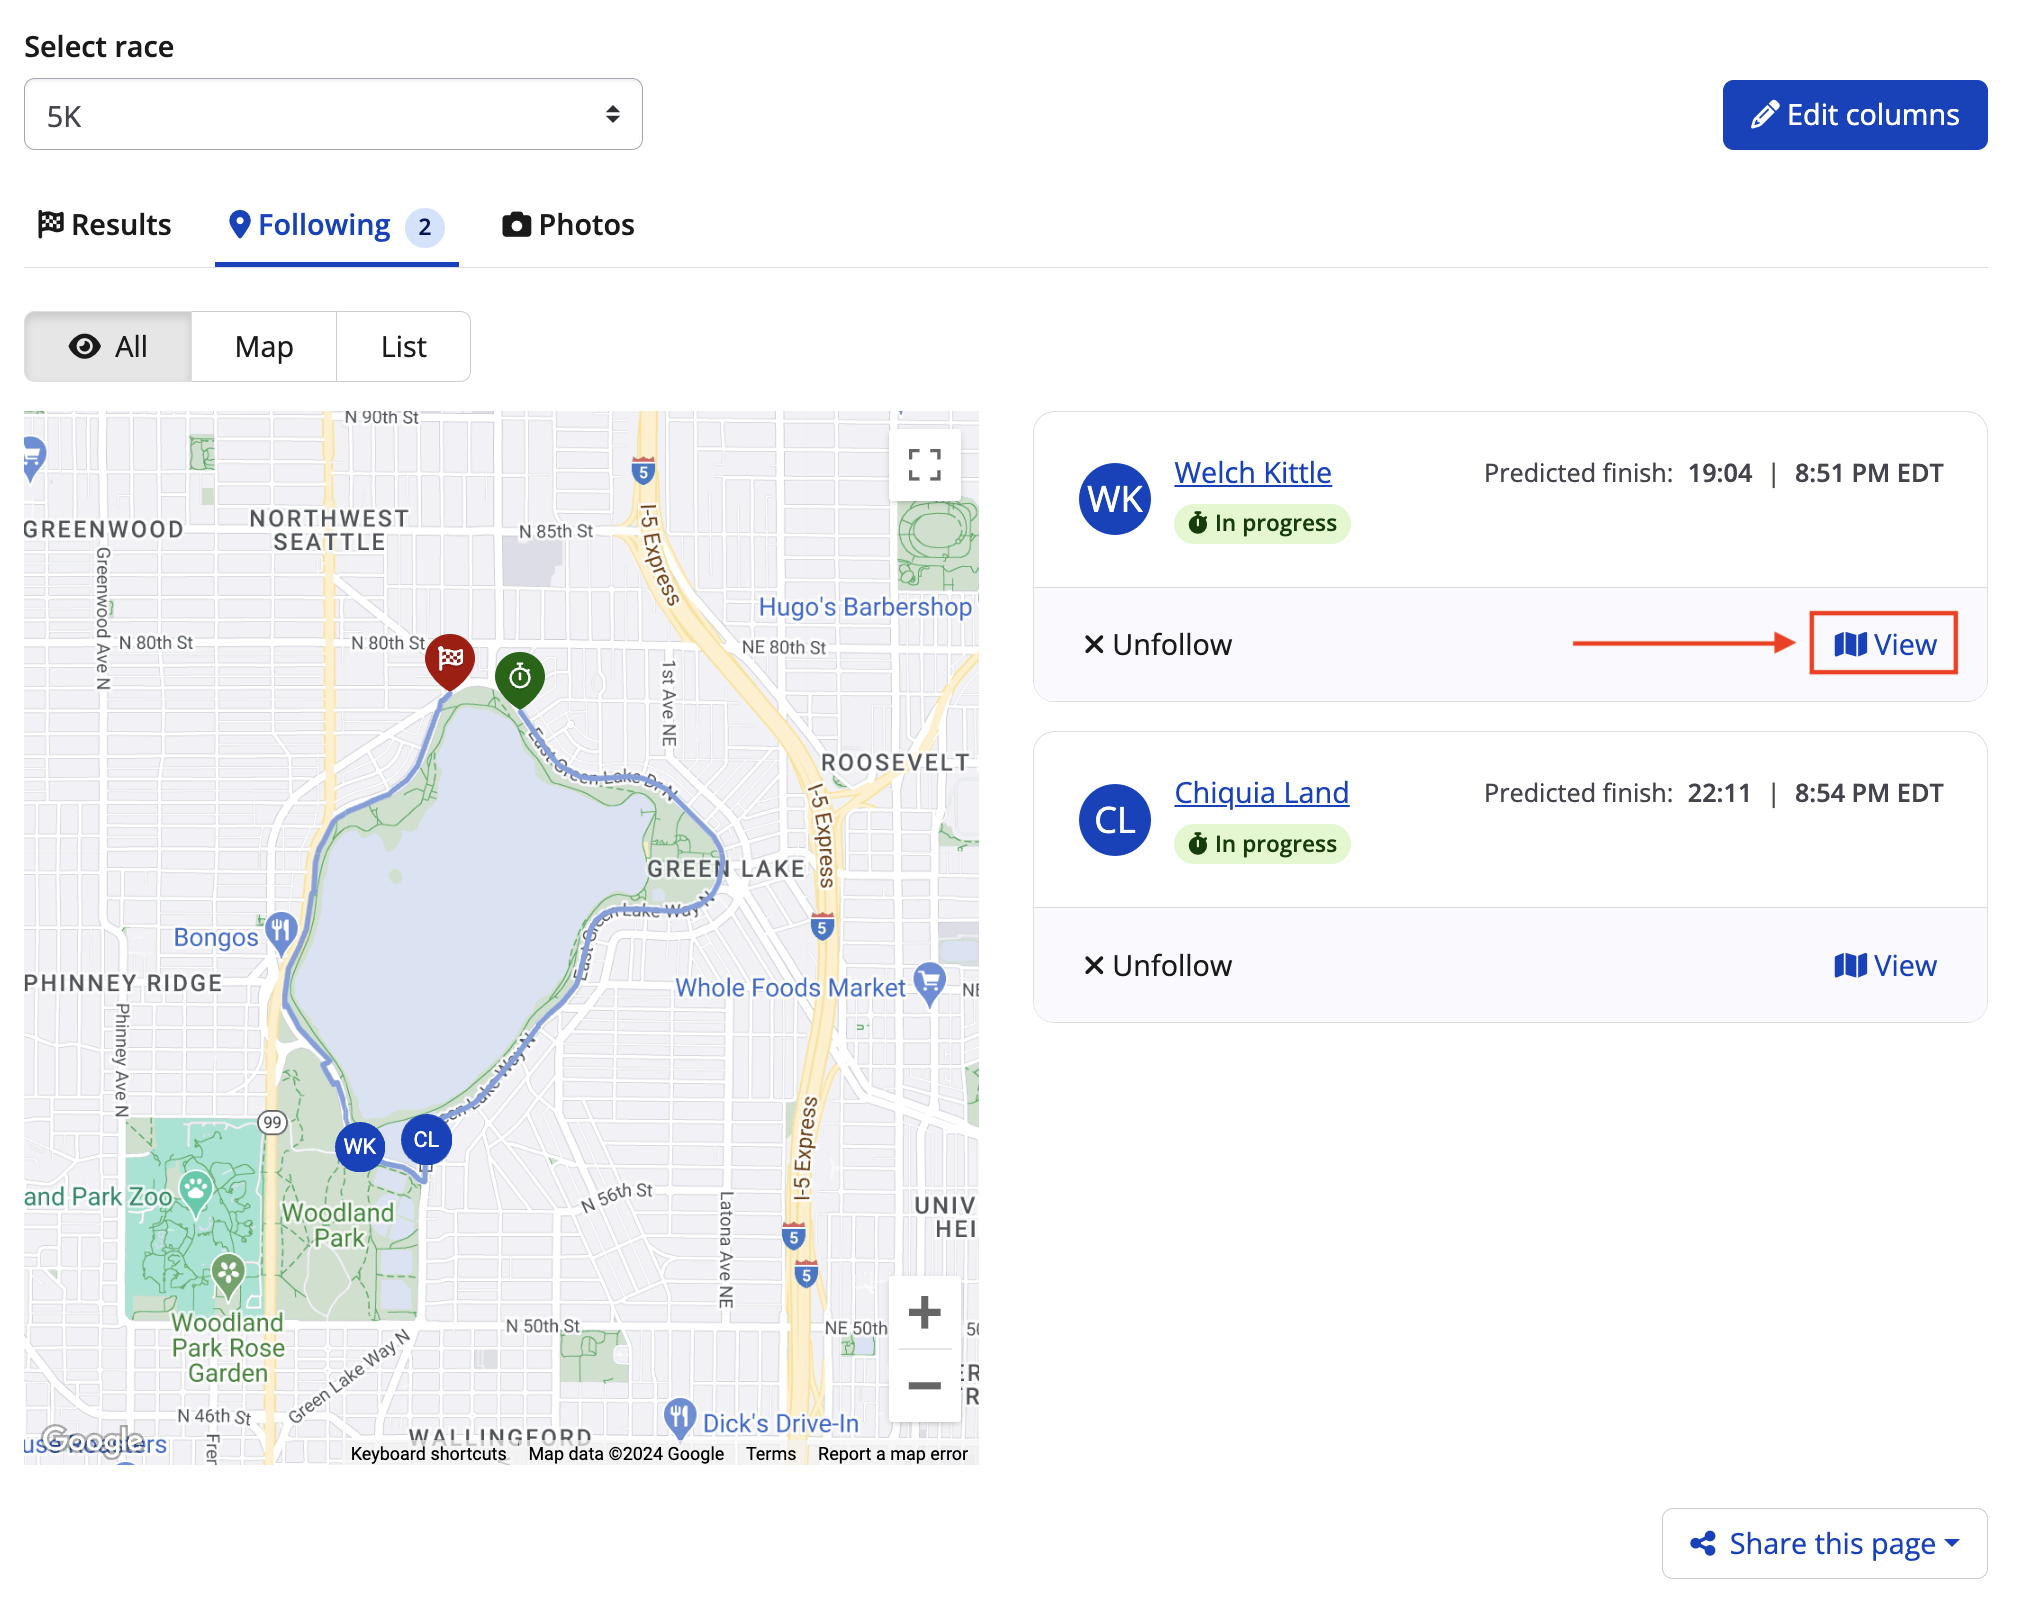Expand the Share this page menu

point(1824,1543)
